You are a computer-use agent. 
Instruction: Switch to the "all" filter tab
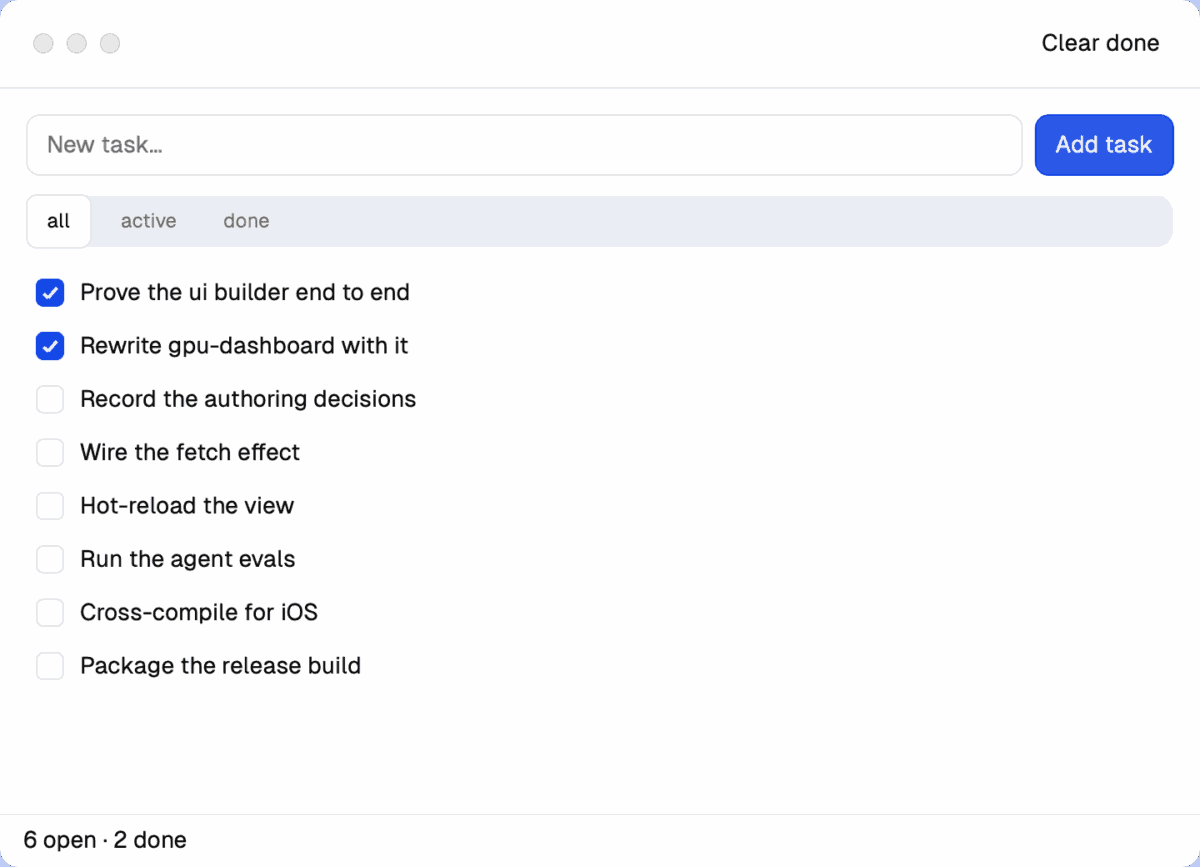tap(59, 221)
